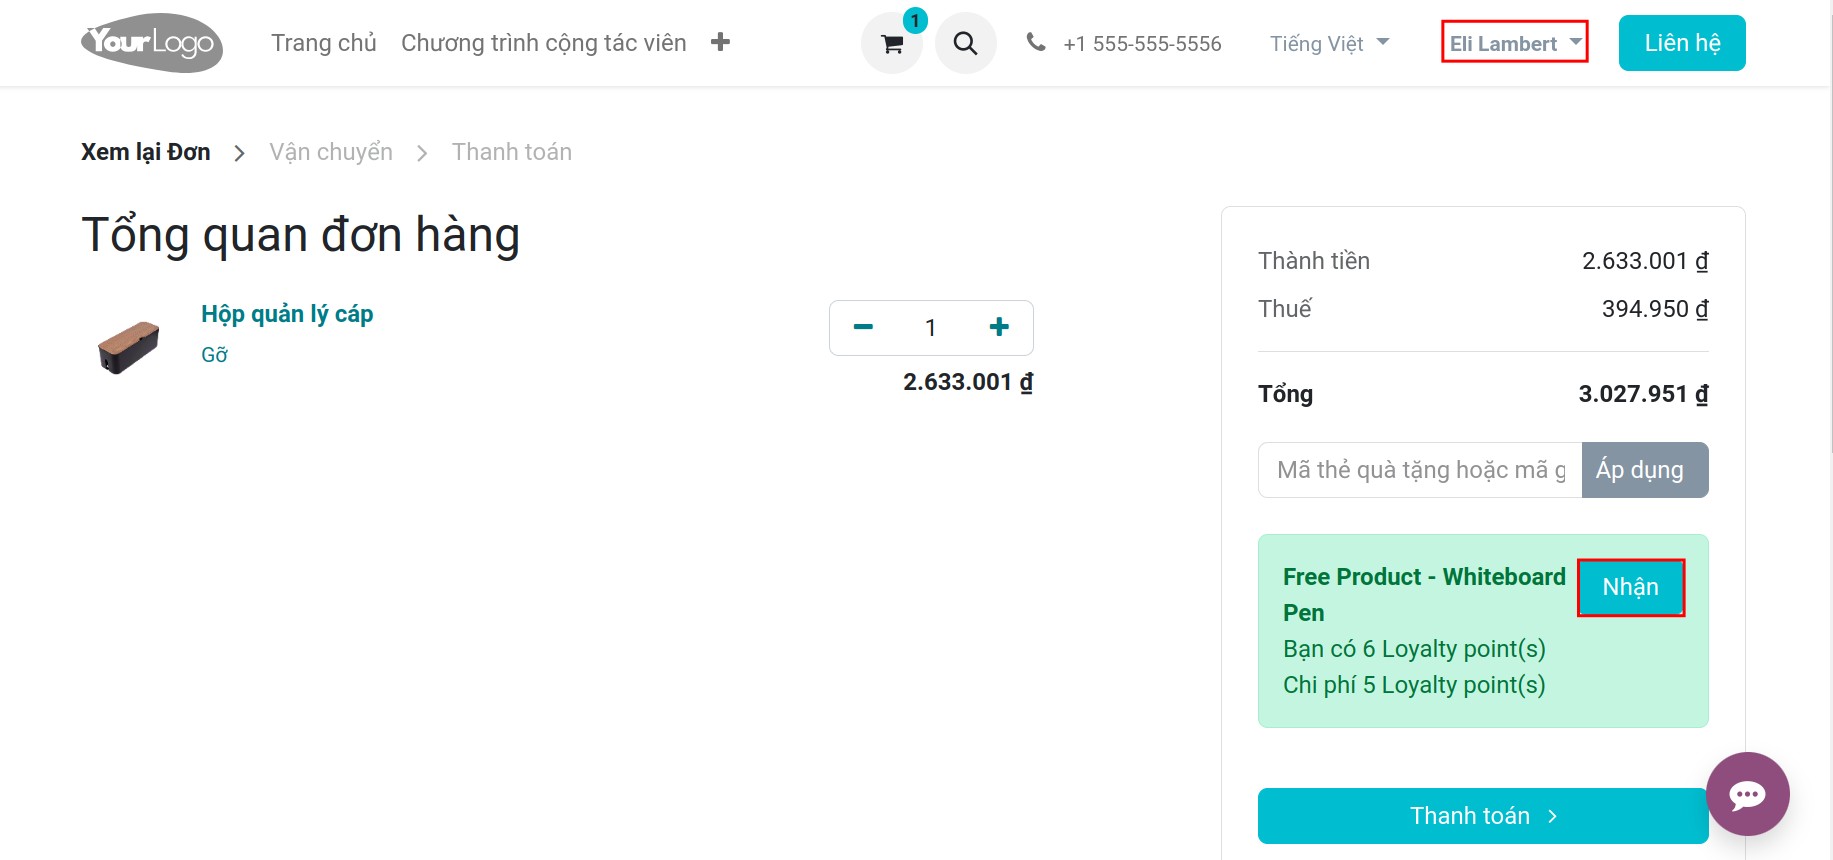Image resolution: width=1833 pixels, height=860 pixels.
Task: Click Nhận to claim the free Whiteboard Pen
Action: (1630, 587)
